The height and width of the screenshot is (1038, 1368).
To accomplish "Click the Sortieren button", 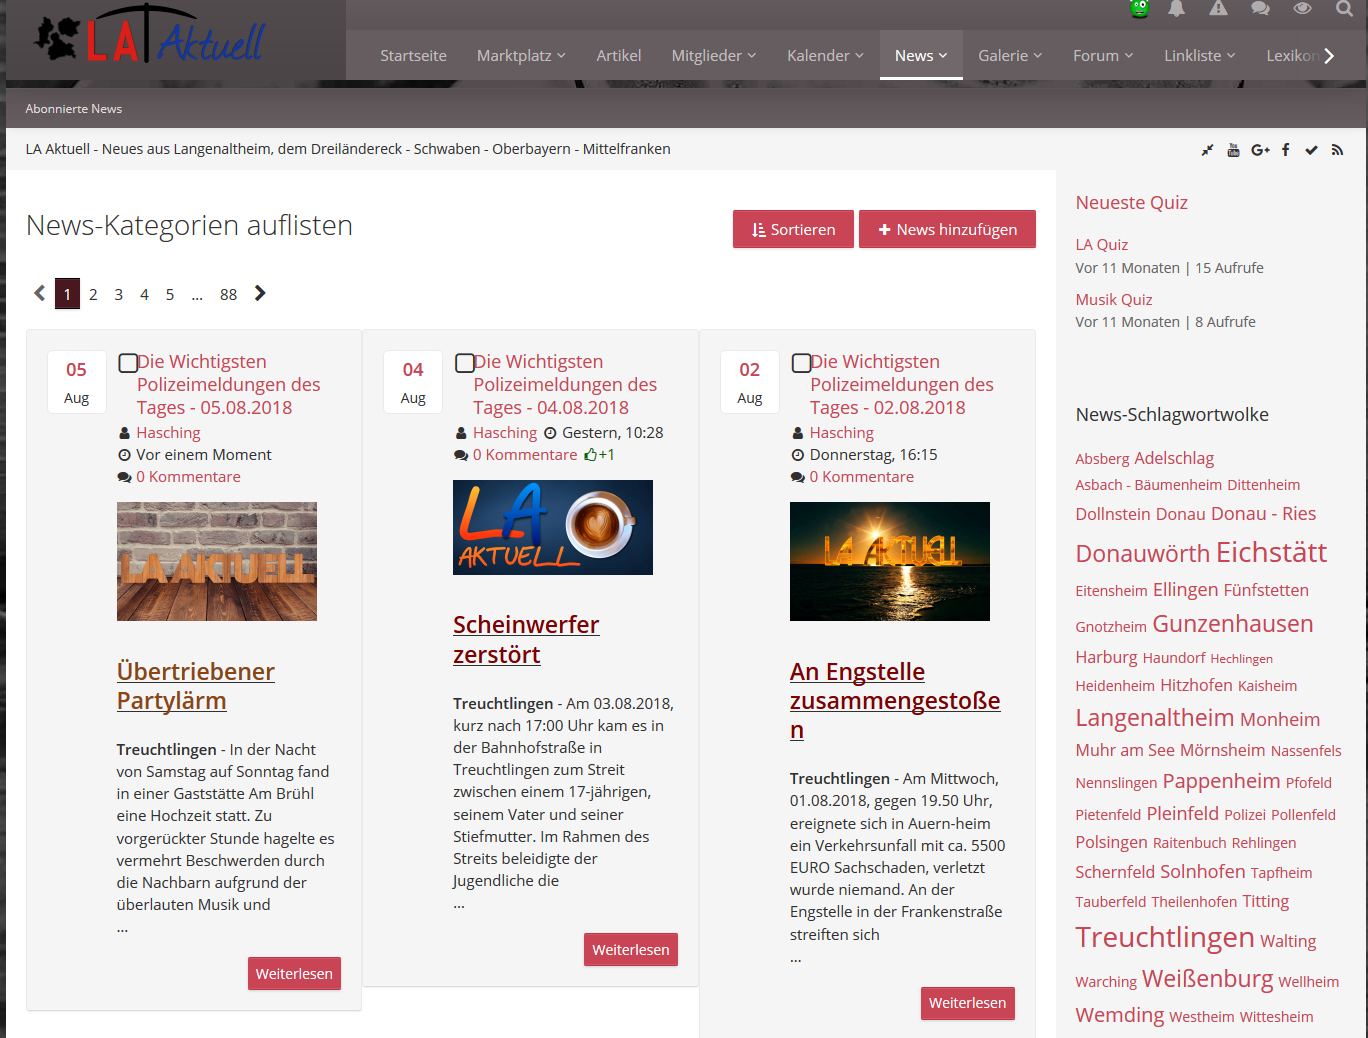I will pos(793,229).
